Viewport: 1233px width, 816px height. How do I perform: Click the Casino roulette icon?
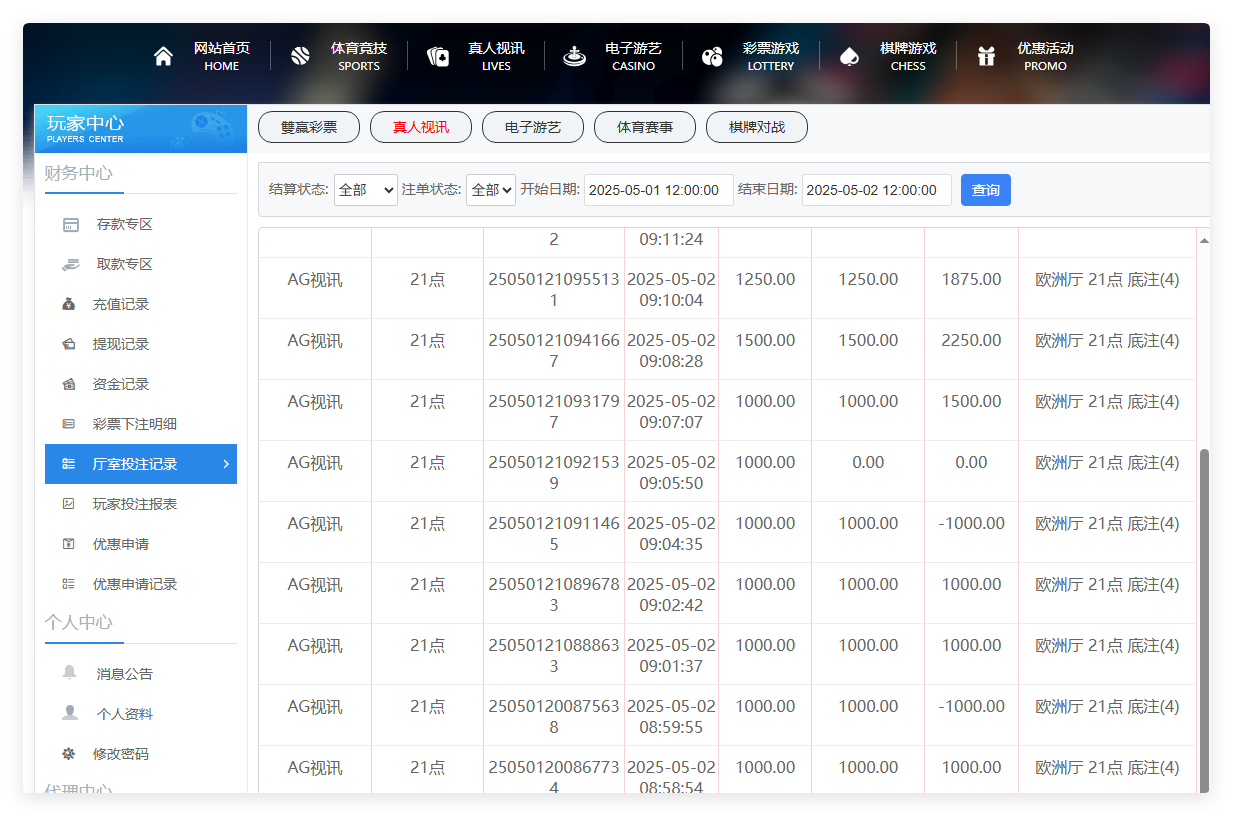coord(575,57)
